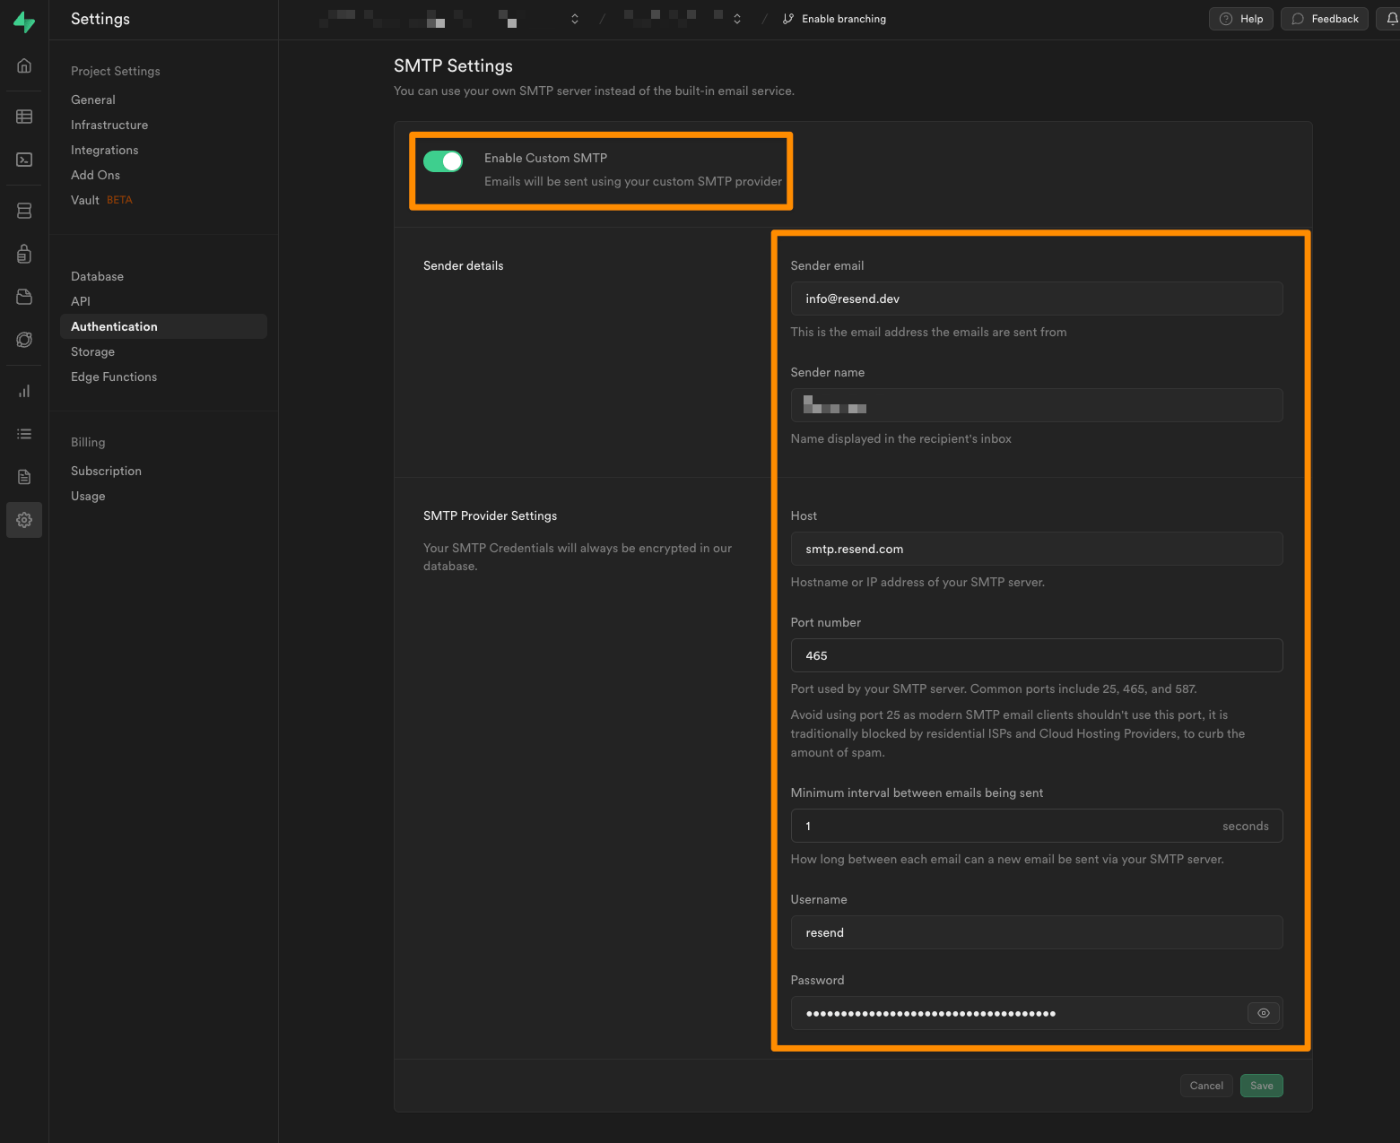This screenshot has height=1143, width=1400.
Task: Open the Table Editor sidebar icon
Action: coord(24,117)
